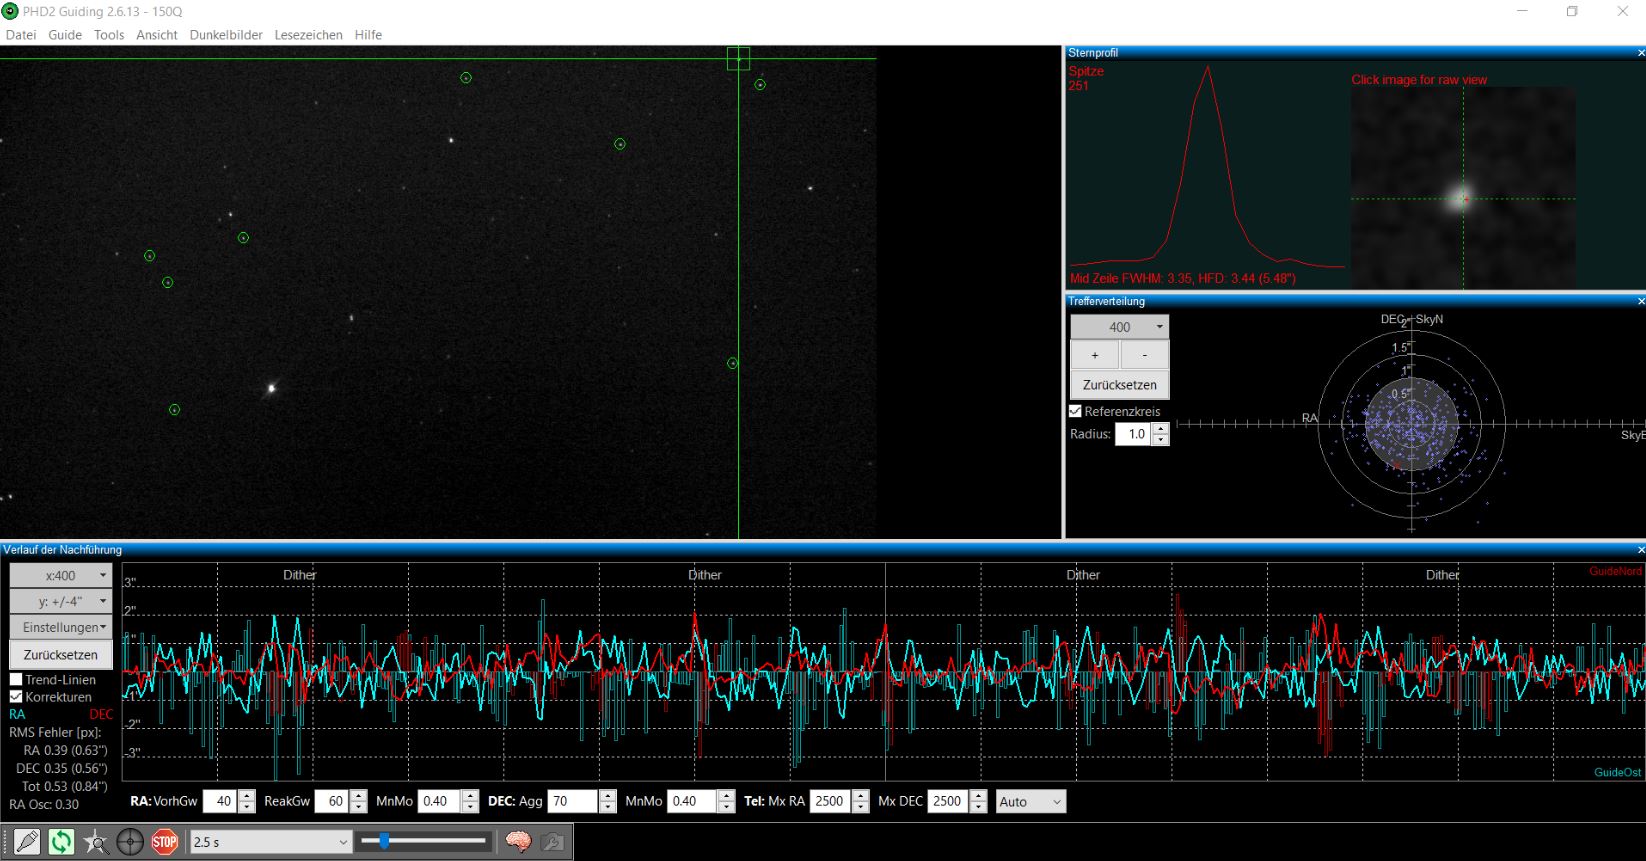Image resolution: width=1646 pixels, height=861 pixels.
Task: Click the ReakGw value field
Action: point(332,802)
